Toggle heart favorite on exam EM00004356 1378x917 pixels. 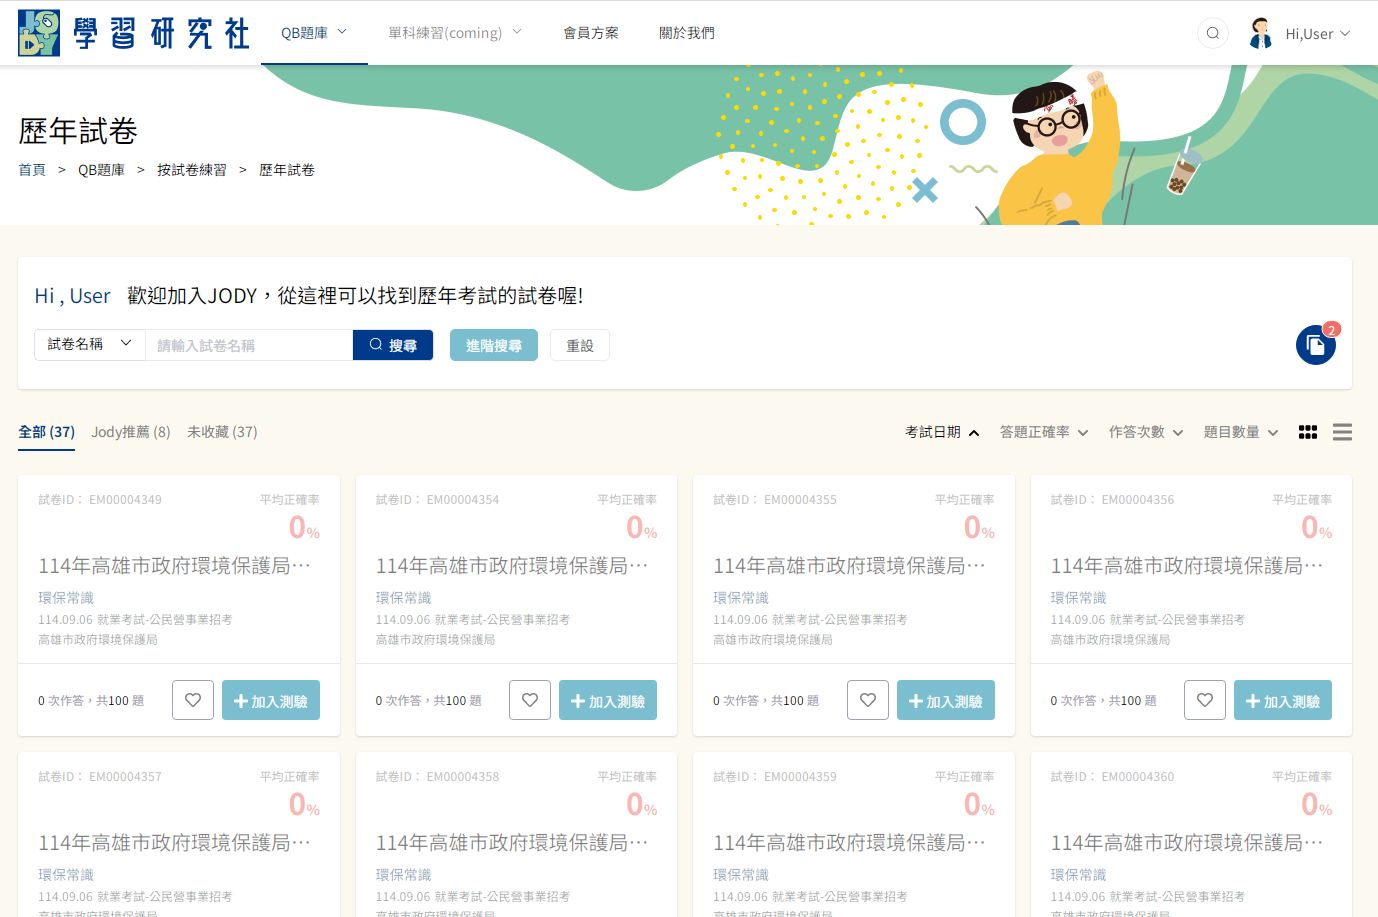point(1205,700)
